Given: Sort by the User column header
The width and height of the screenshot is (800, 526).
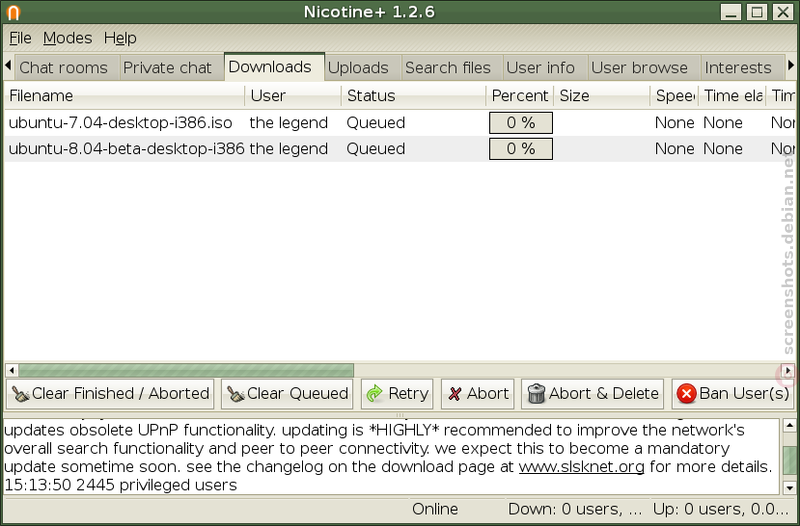Looking at the screenshot, I should 293,96.
